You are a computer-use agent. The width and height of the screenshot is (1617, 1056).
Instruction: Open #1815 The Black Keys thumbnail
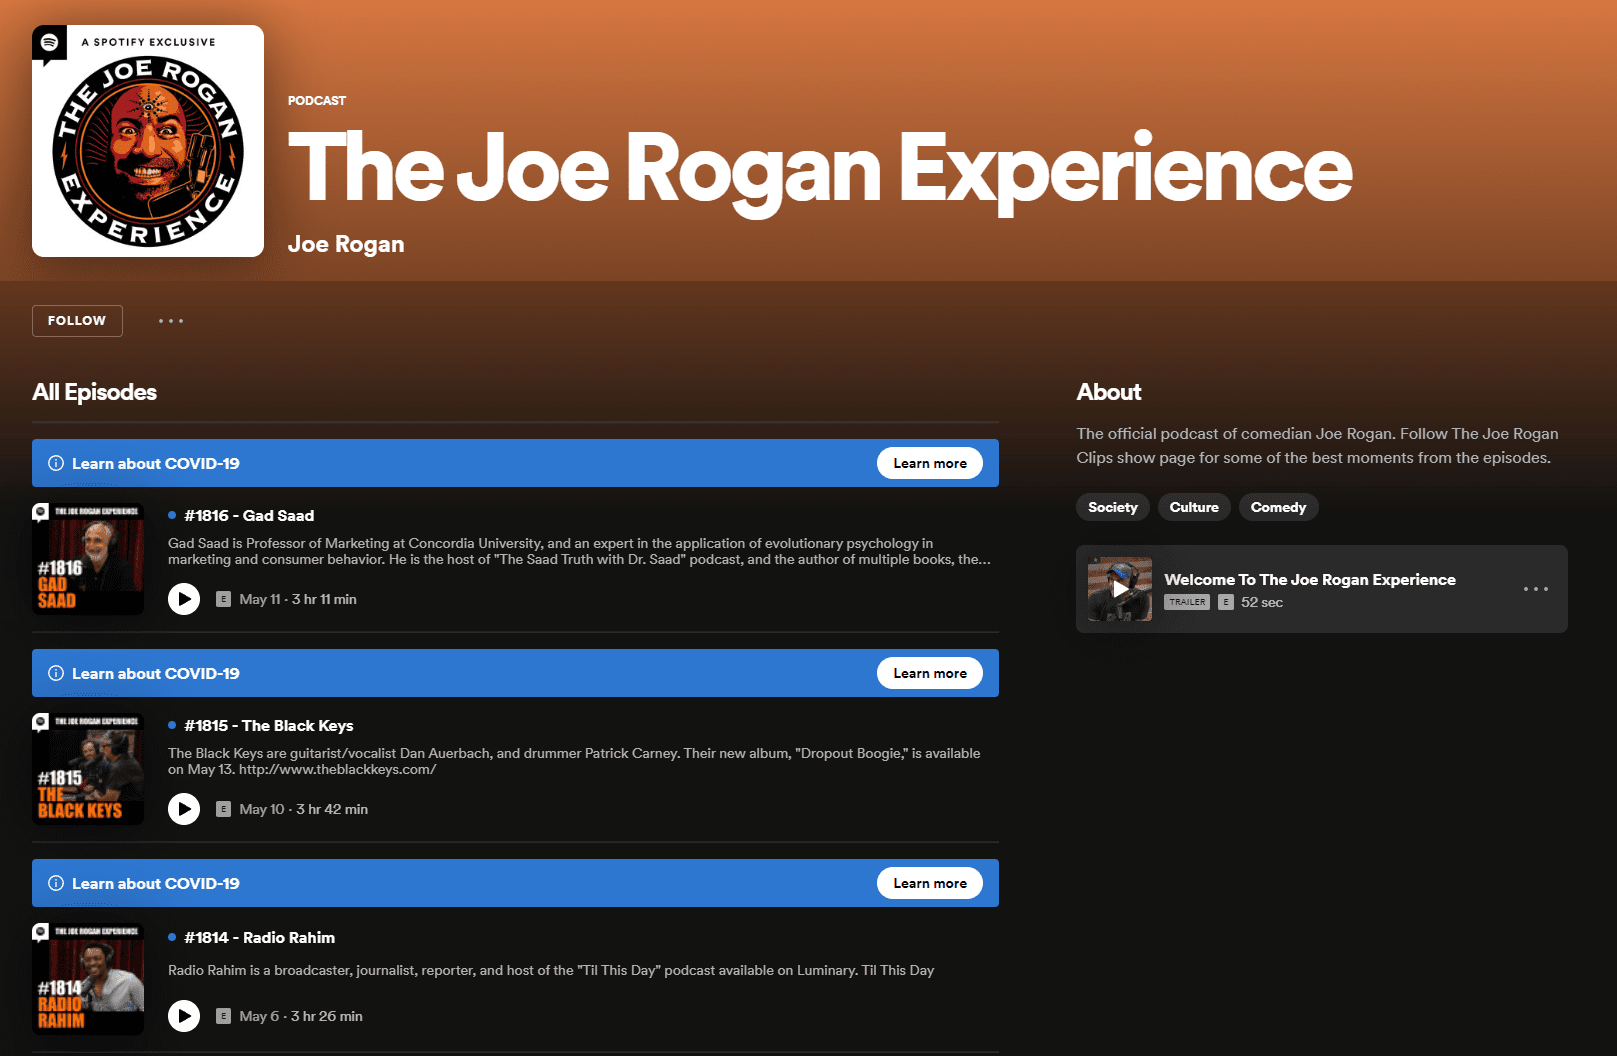pyautogui.click(x=88, y=769)
